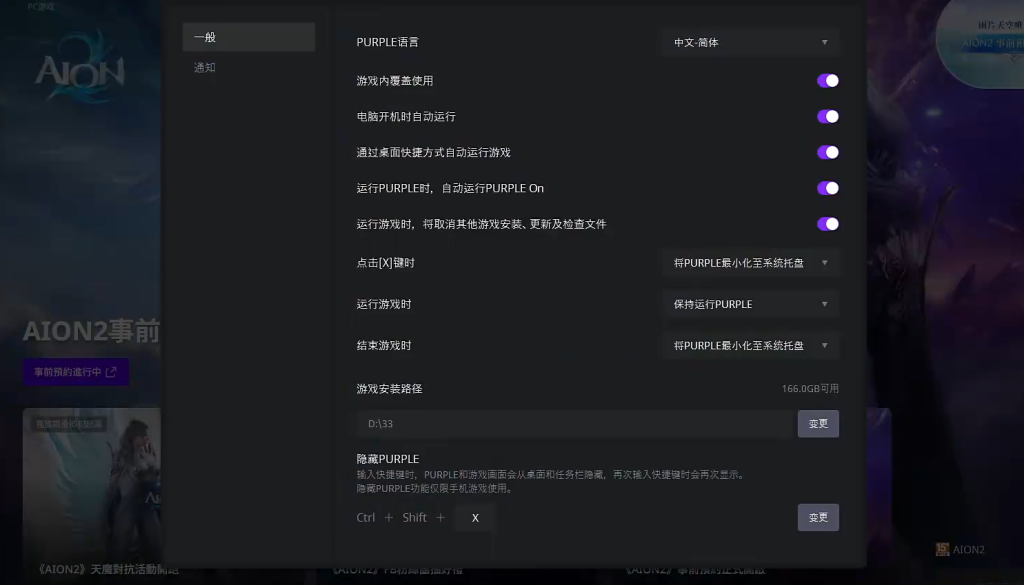Toggle the 游戏内覆盖使用 switch
The height and width of the screenshot is (585, 1024).
click(827, 81)
